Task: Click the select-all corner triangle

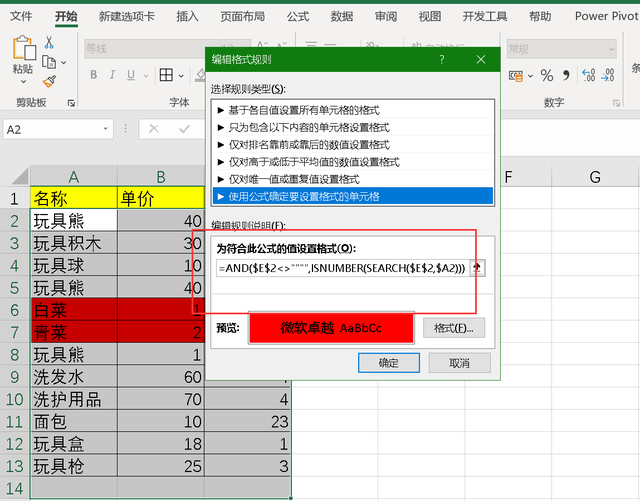Action: point(20,176)
